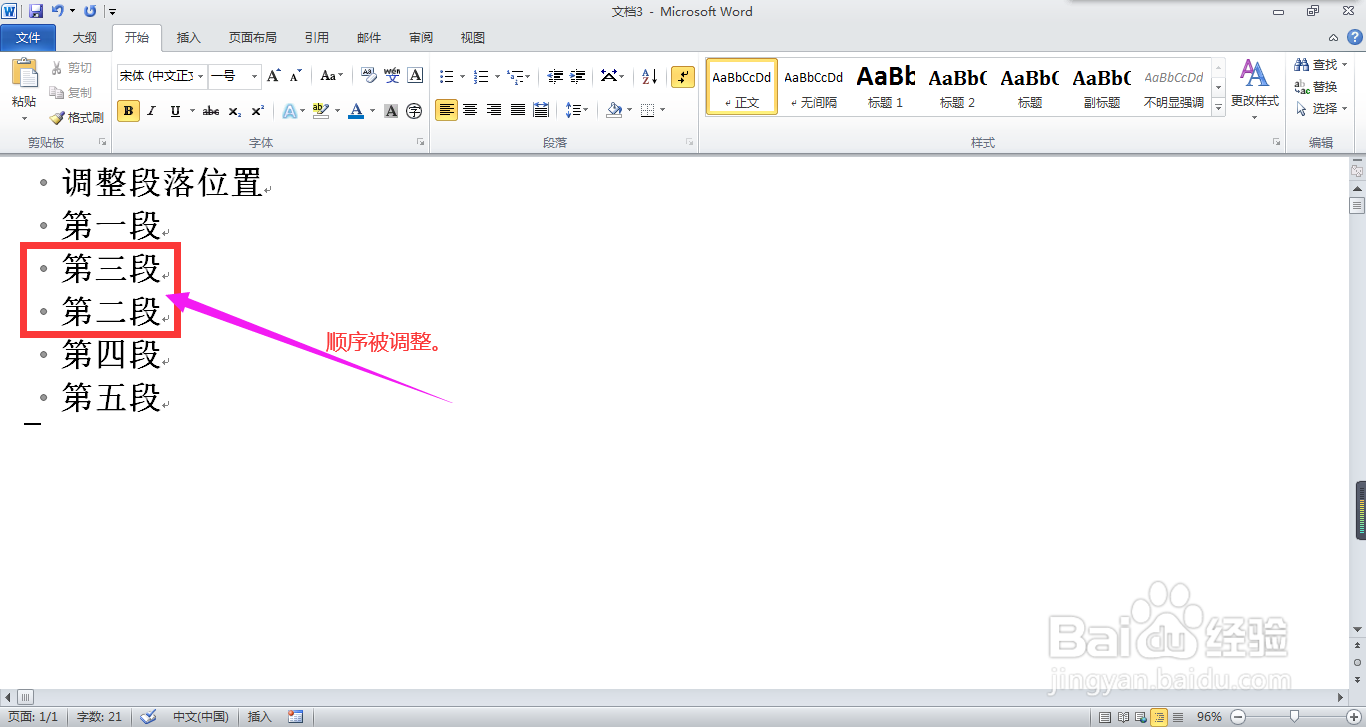Switch to the 插入 ribbon tab

coord(189,37)
